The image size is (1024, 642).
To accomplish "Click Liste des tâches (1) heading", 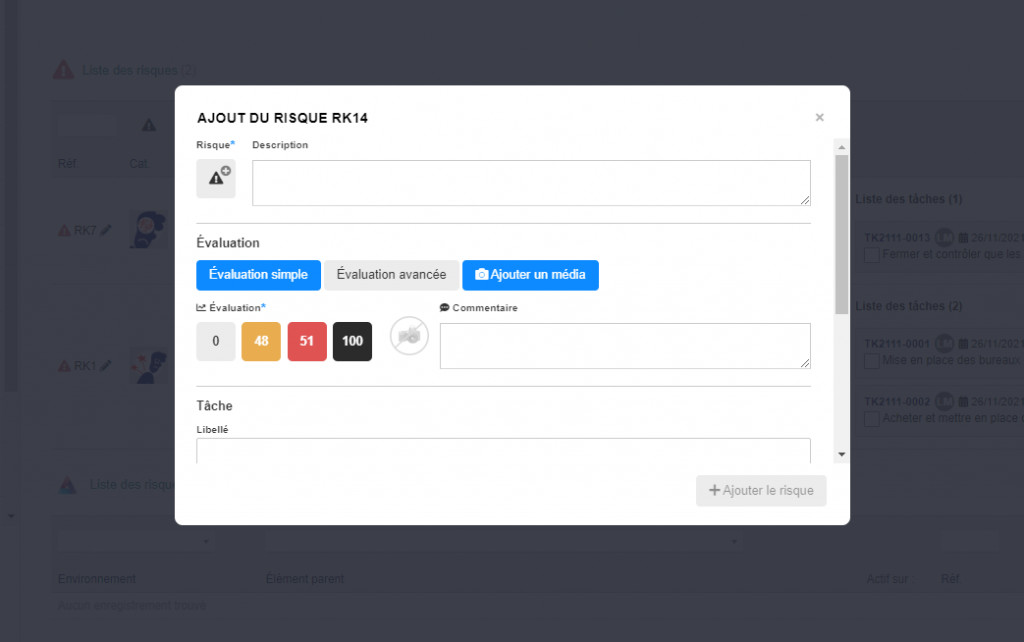I will [x=908, y=199].
